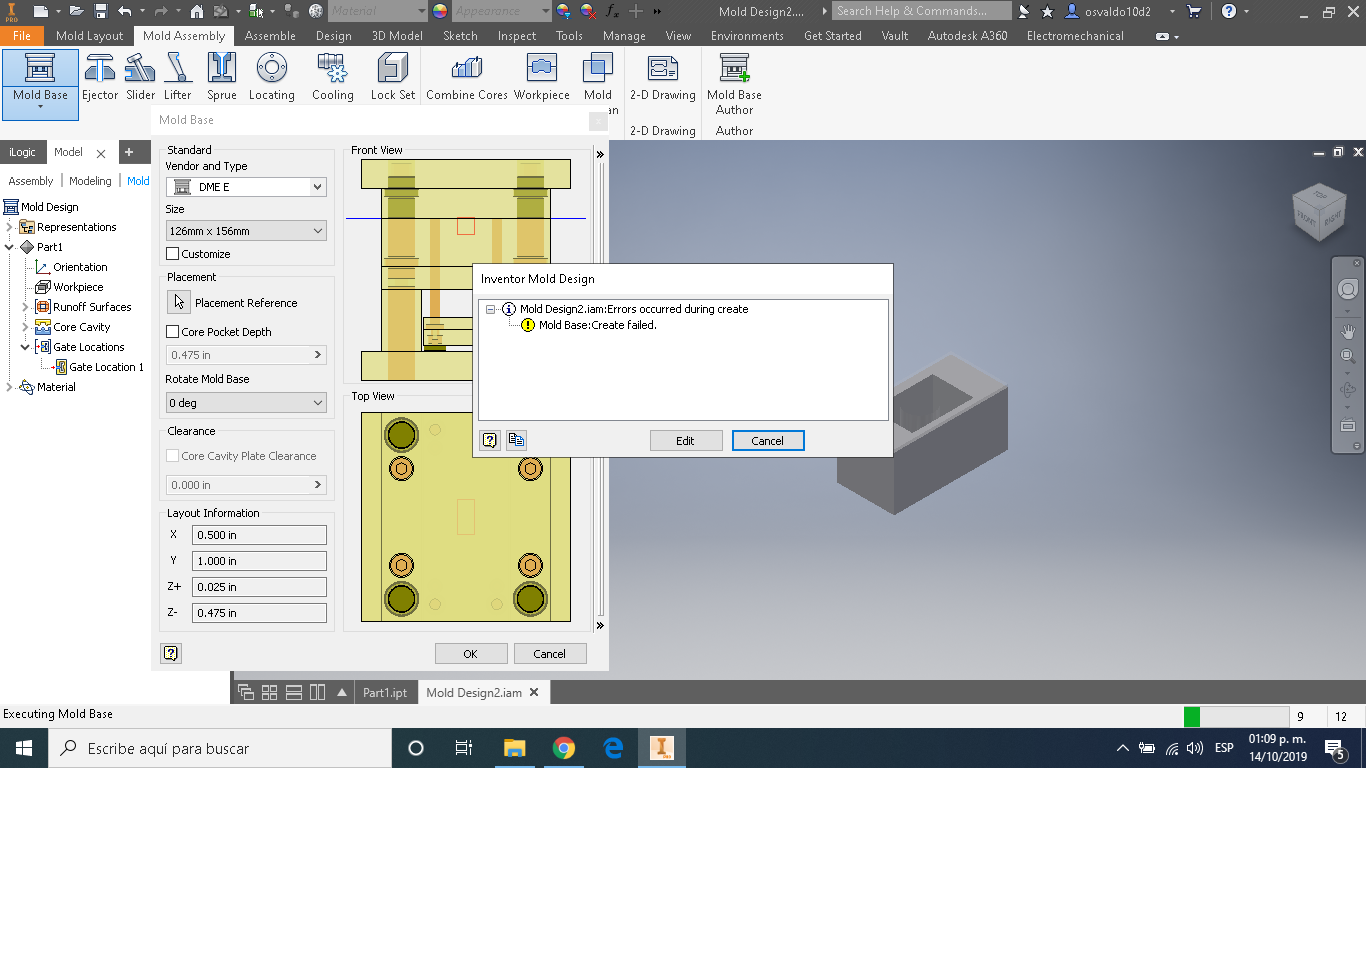1366x960 pixels.
Task: Click the ViewCube in the viewport
Action: tap(1319, 211)
